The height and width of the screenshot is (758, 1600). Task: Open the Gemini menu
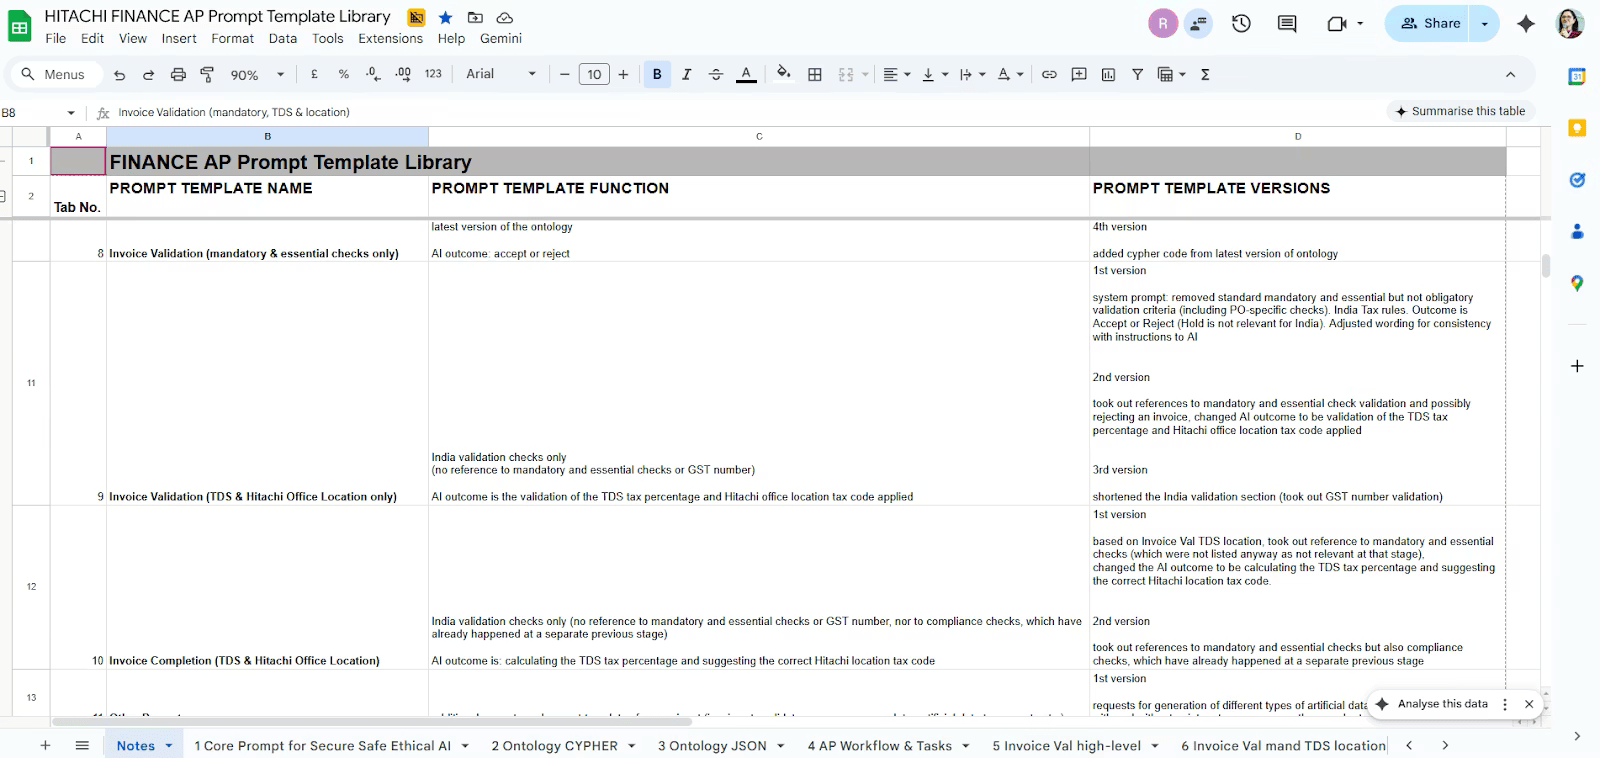pyautogui.click(x=501, y=38)
